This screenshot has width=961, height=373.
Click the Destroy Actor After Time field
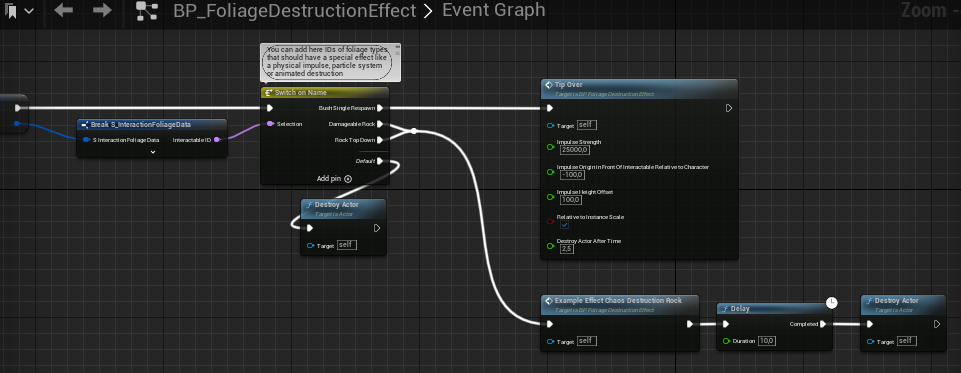coord(567,249)
